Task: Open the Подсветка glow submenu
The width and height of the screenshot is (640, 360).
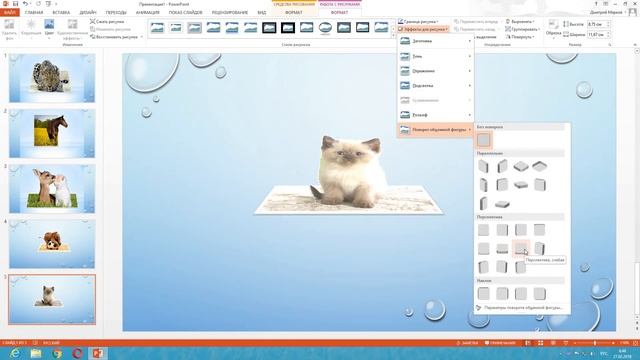Action: (x=436, y=86)
